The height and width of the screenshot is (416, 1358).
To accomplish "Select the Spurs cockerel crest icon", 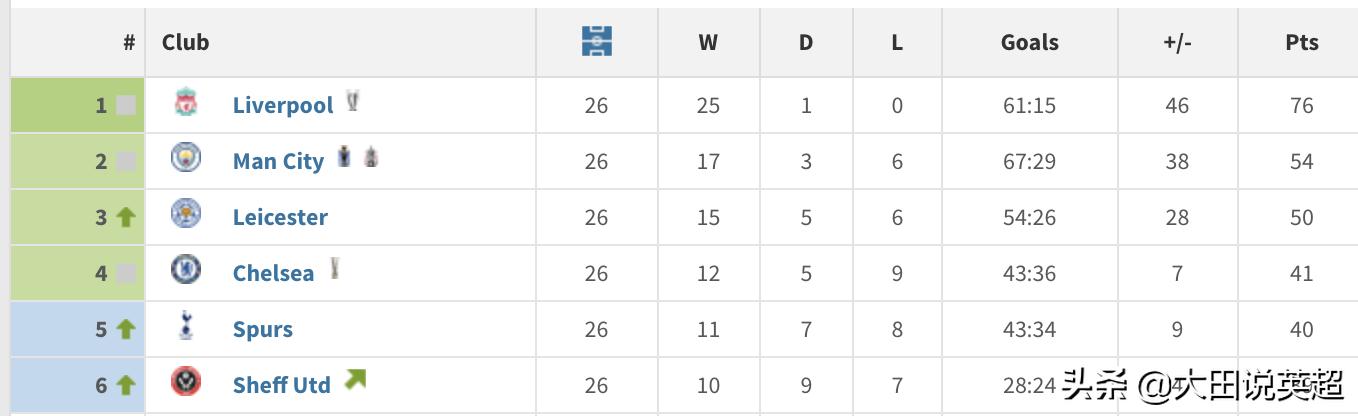I will pos(186,326).
